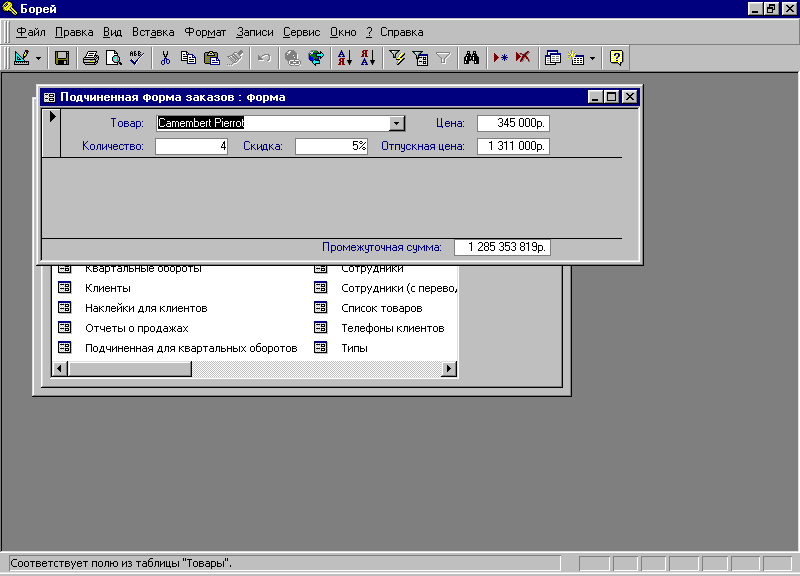
Task: Save with the floppy disk icon
Action: coord(62,58)
